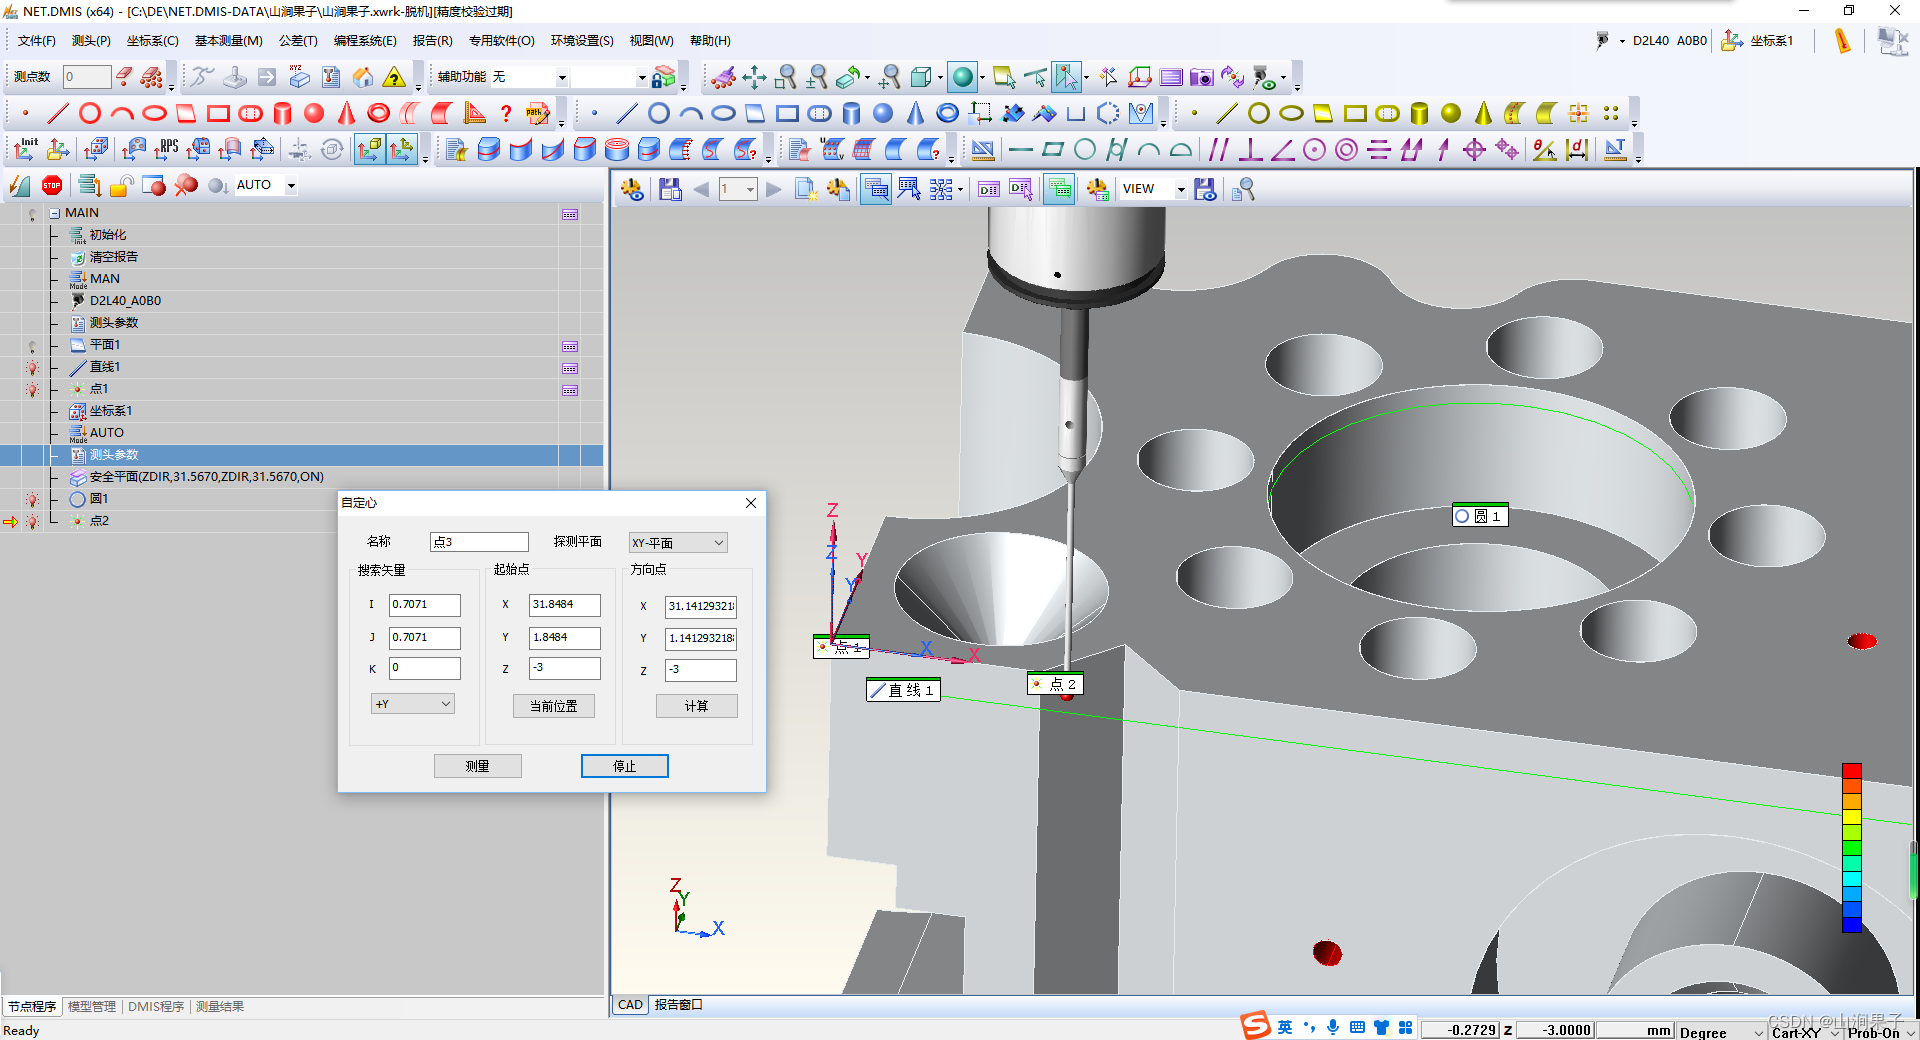The image size is (1920, 1040).
Task: Open the Degree units dropdown in status bar
Action: pyautogui.click(x=1722, y=1032)
